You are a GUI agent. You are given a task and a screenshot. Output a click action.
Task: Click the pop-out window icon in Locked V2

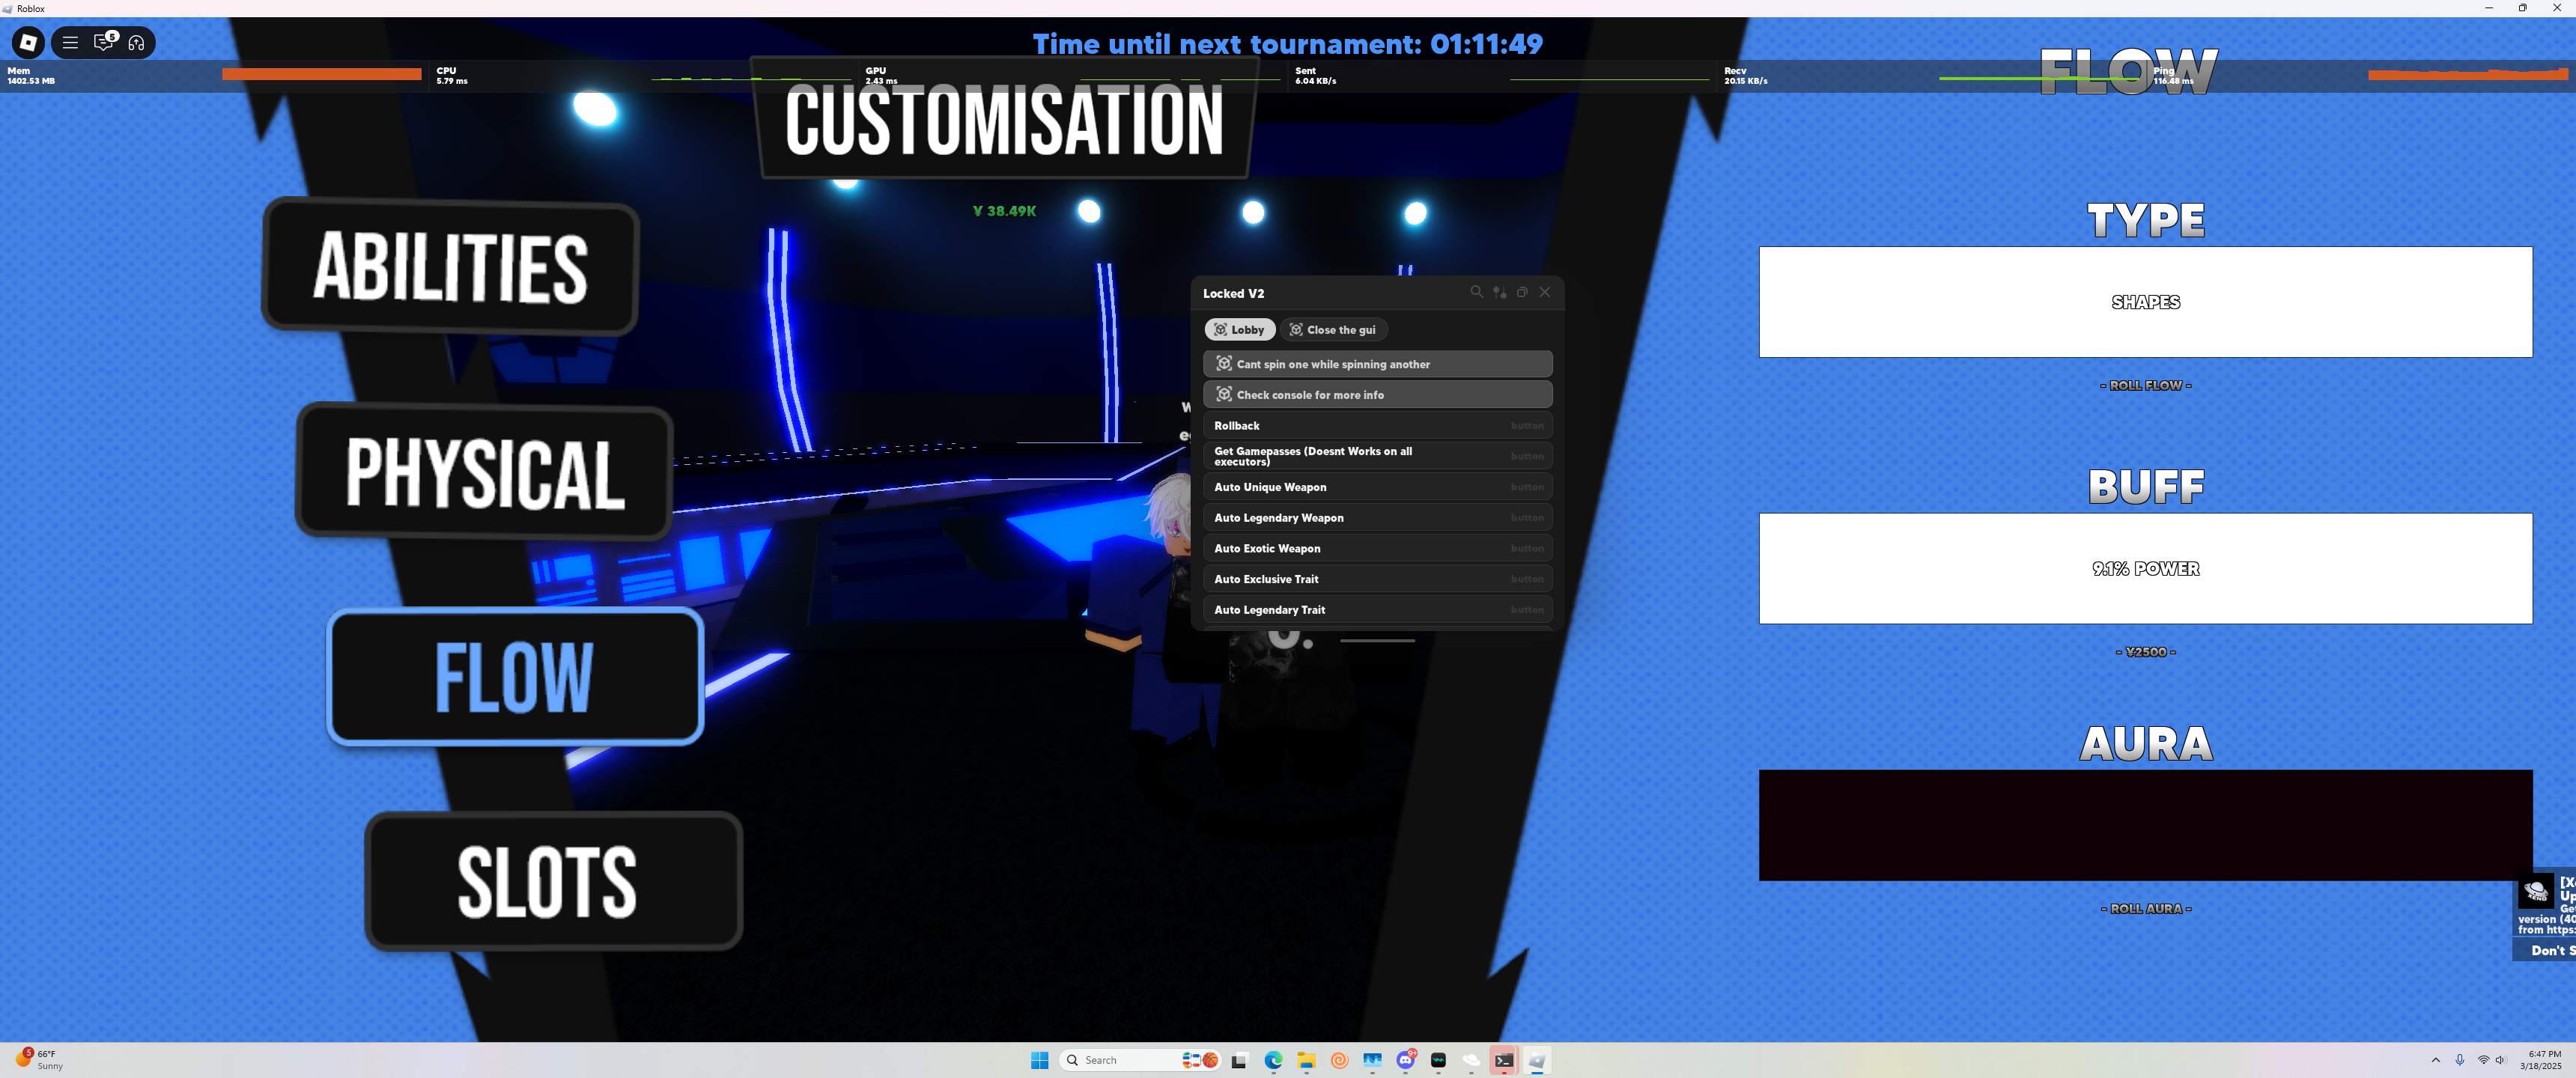click(1522, 292)
